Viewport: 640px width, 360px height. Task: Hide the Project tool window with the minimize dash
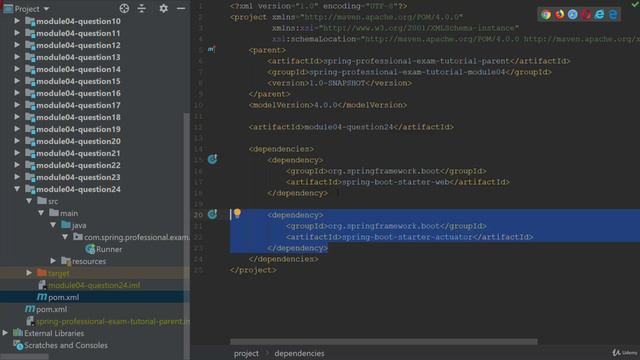point(181,8)
